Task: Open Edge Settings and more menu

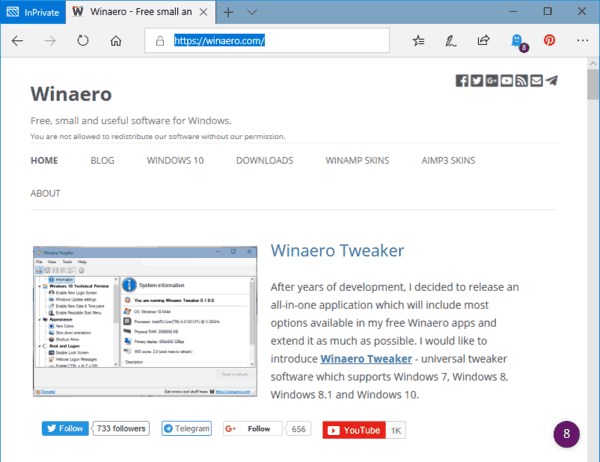Action: point(582,40)
